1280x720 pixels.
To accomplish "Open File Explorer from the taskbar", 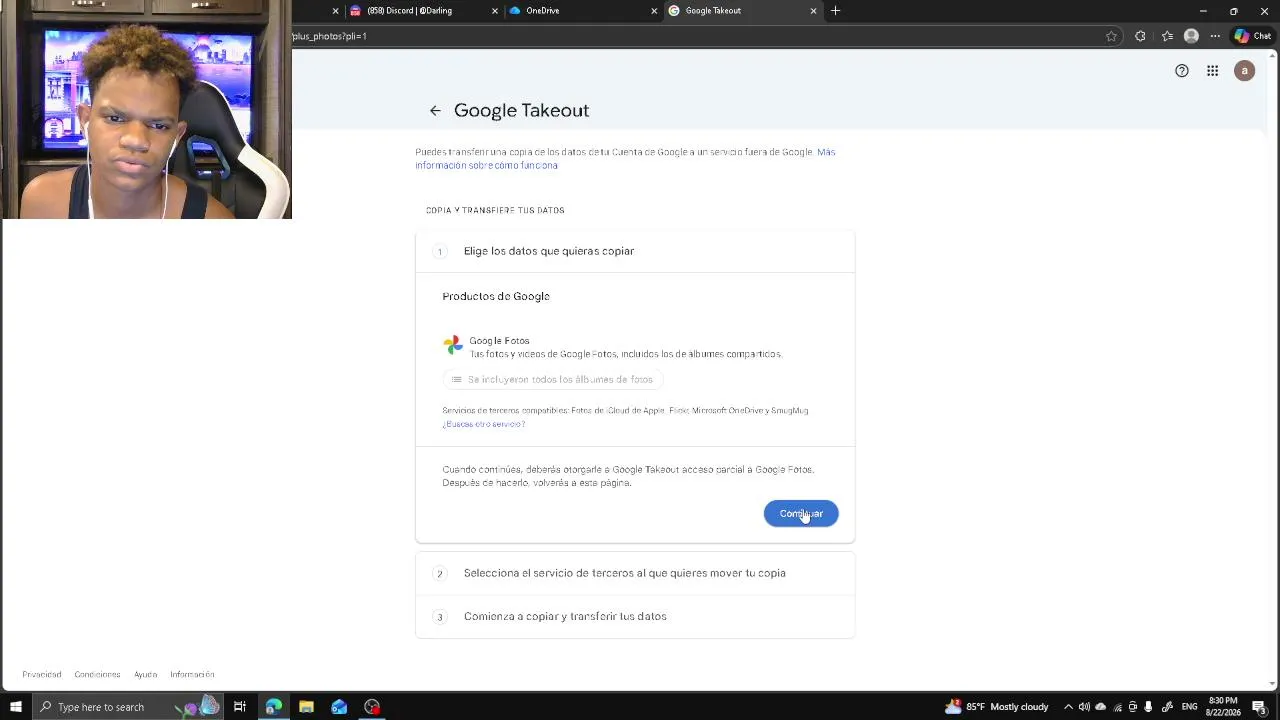I will 306,707.
